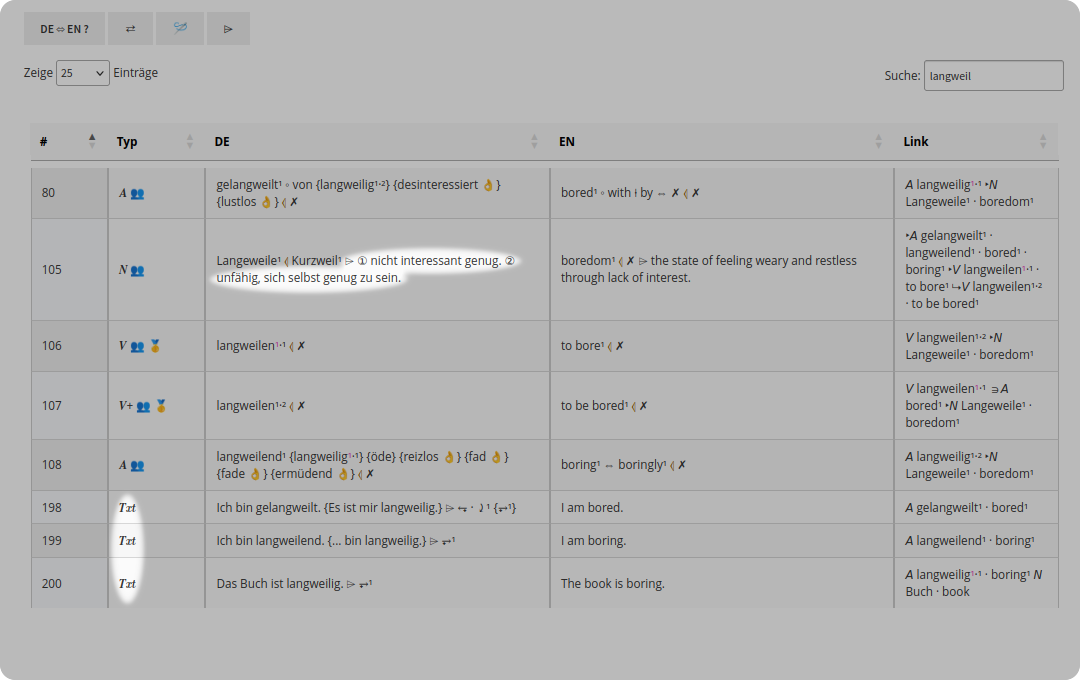Click the ✗ mark after langweilen¹·¹ in DE
Screen dimensions: 1080x680
tap(301, 346)
